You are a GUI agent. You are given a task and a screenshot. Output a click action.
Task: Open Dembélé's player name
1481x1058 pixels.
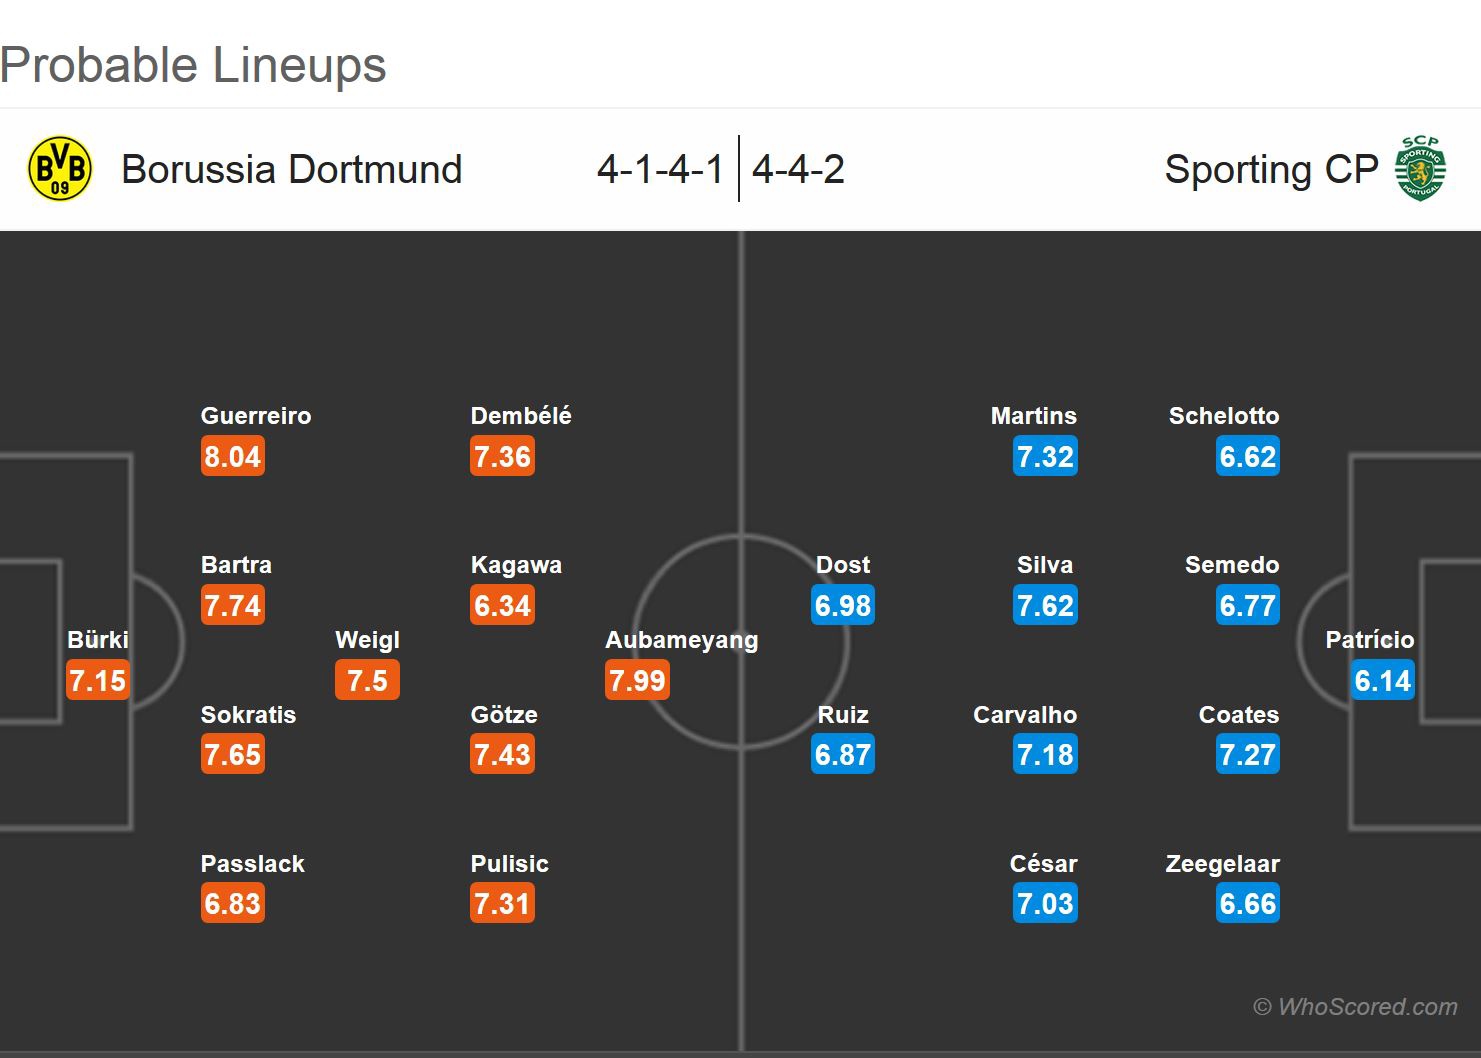[x=521, y=416]
